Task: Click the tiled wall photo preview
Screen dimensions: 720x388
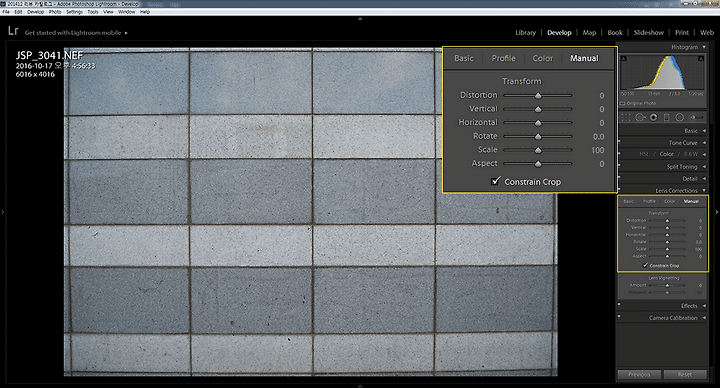Action: coord(310,212)
